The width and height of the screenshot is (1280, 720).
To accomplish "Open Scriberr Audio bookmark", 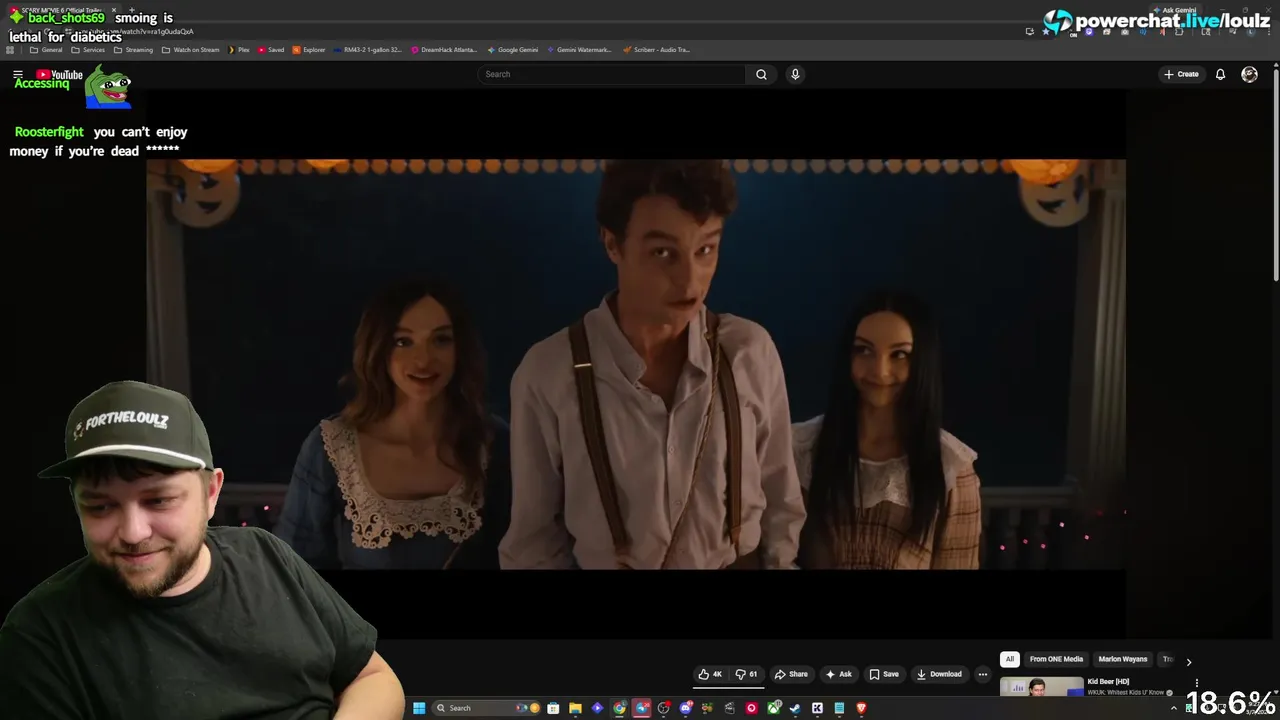I will tap(656, 50).
